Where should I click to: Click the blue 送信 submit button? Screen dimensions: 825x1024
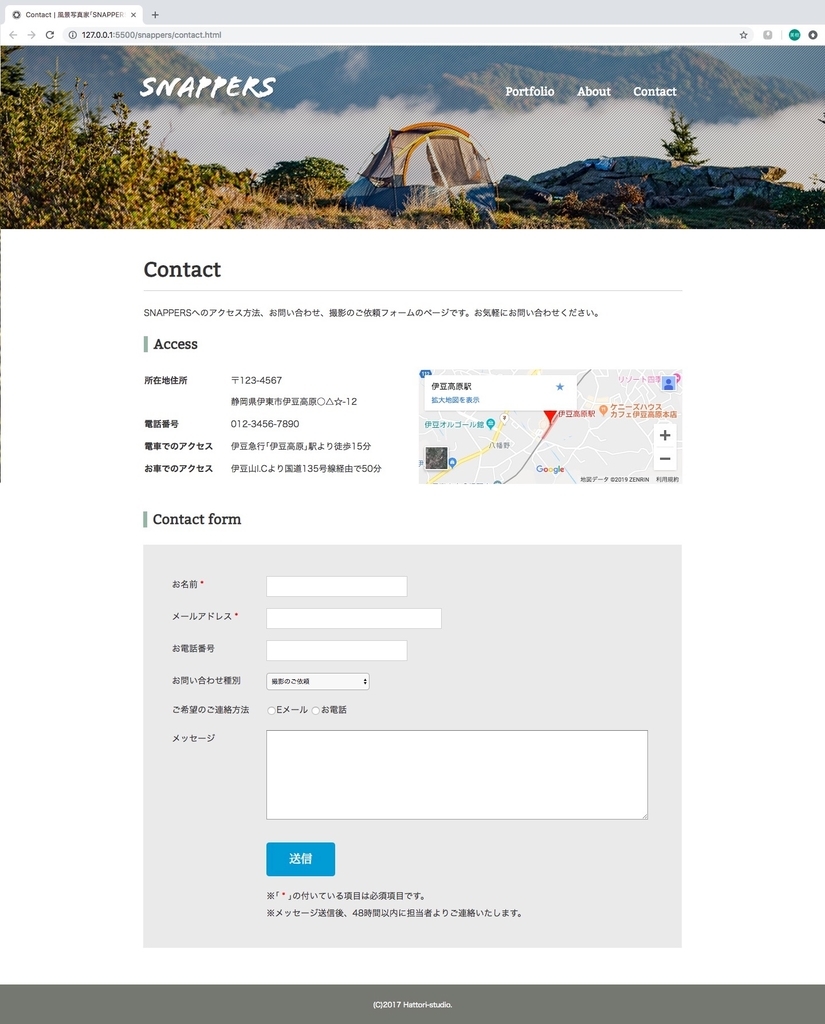[x=300, y=859]
